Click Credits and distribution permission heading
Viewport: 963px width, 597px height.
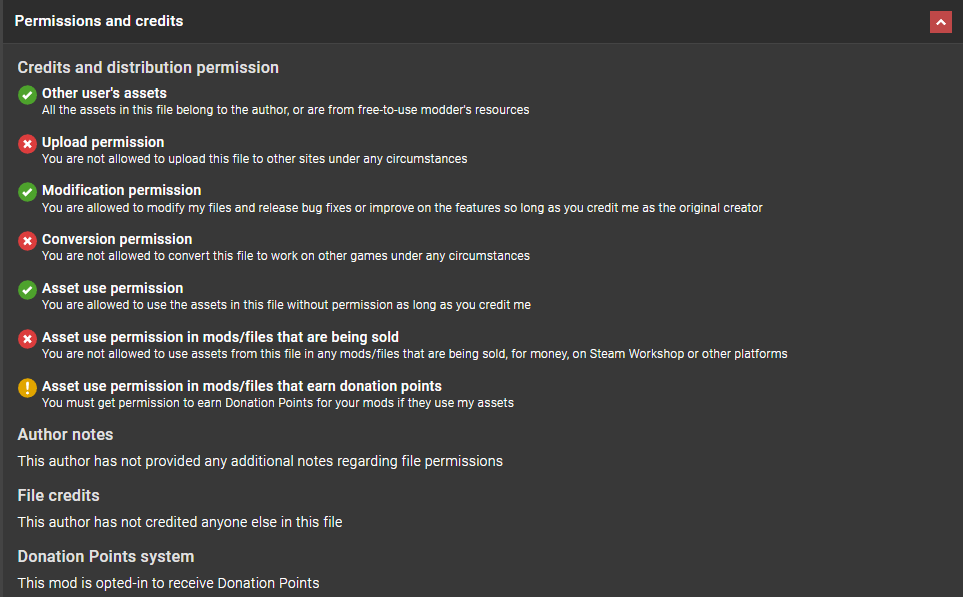coord(148,68)
